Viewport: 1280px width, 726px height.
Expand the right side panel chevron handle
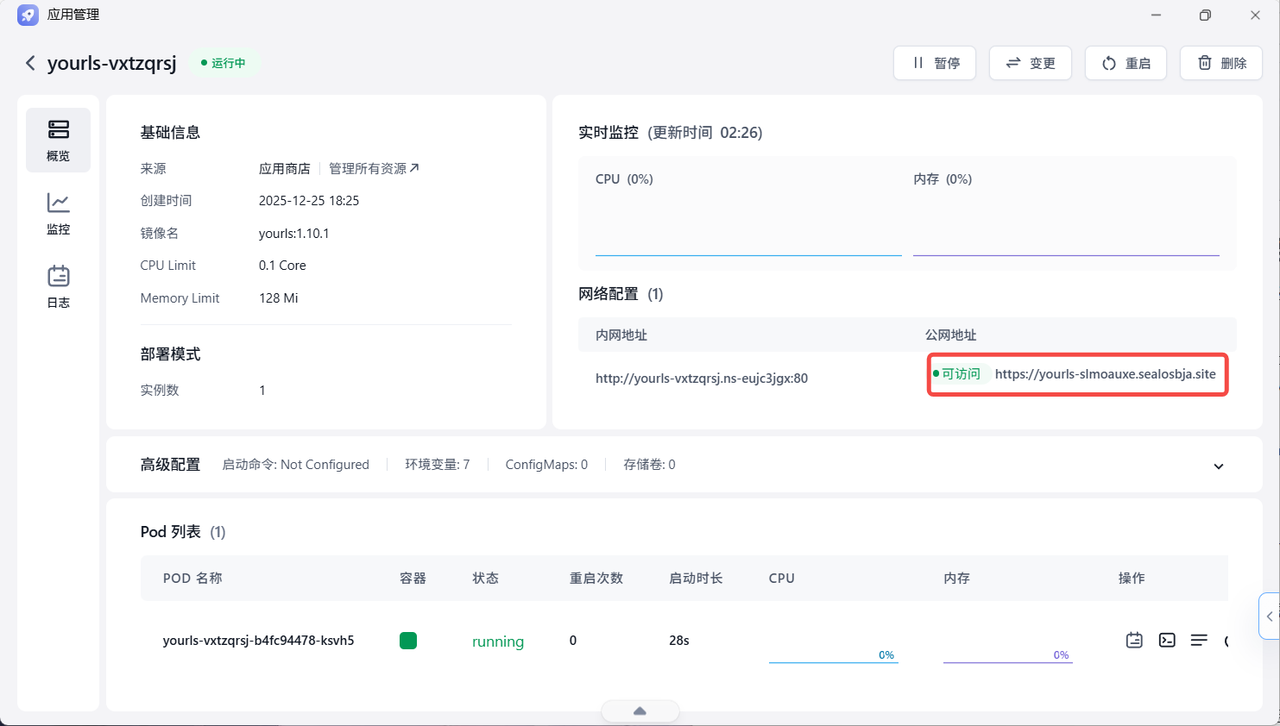click(x=1270, y=616)
